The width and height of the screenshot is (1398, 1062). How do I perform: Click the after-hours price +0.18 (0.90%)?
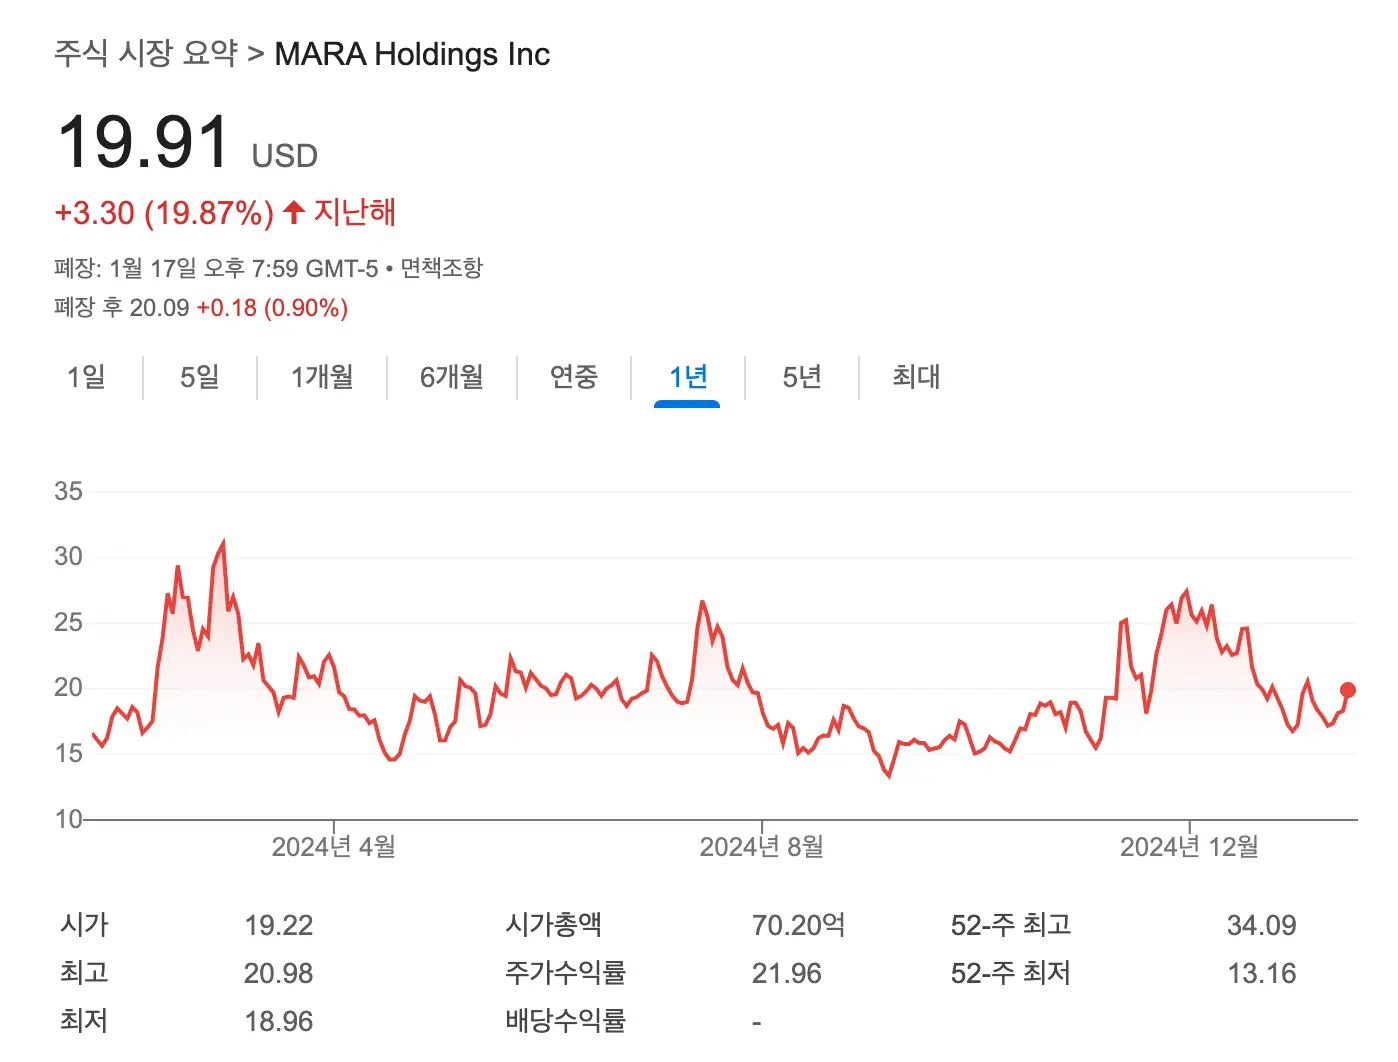pyautogui.click(x=272, y=308)
